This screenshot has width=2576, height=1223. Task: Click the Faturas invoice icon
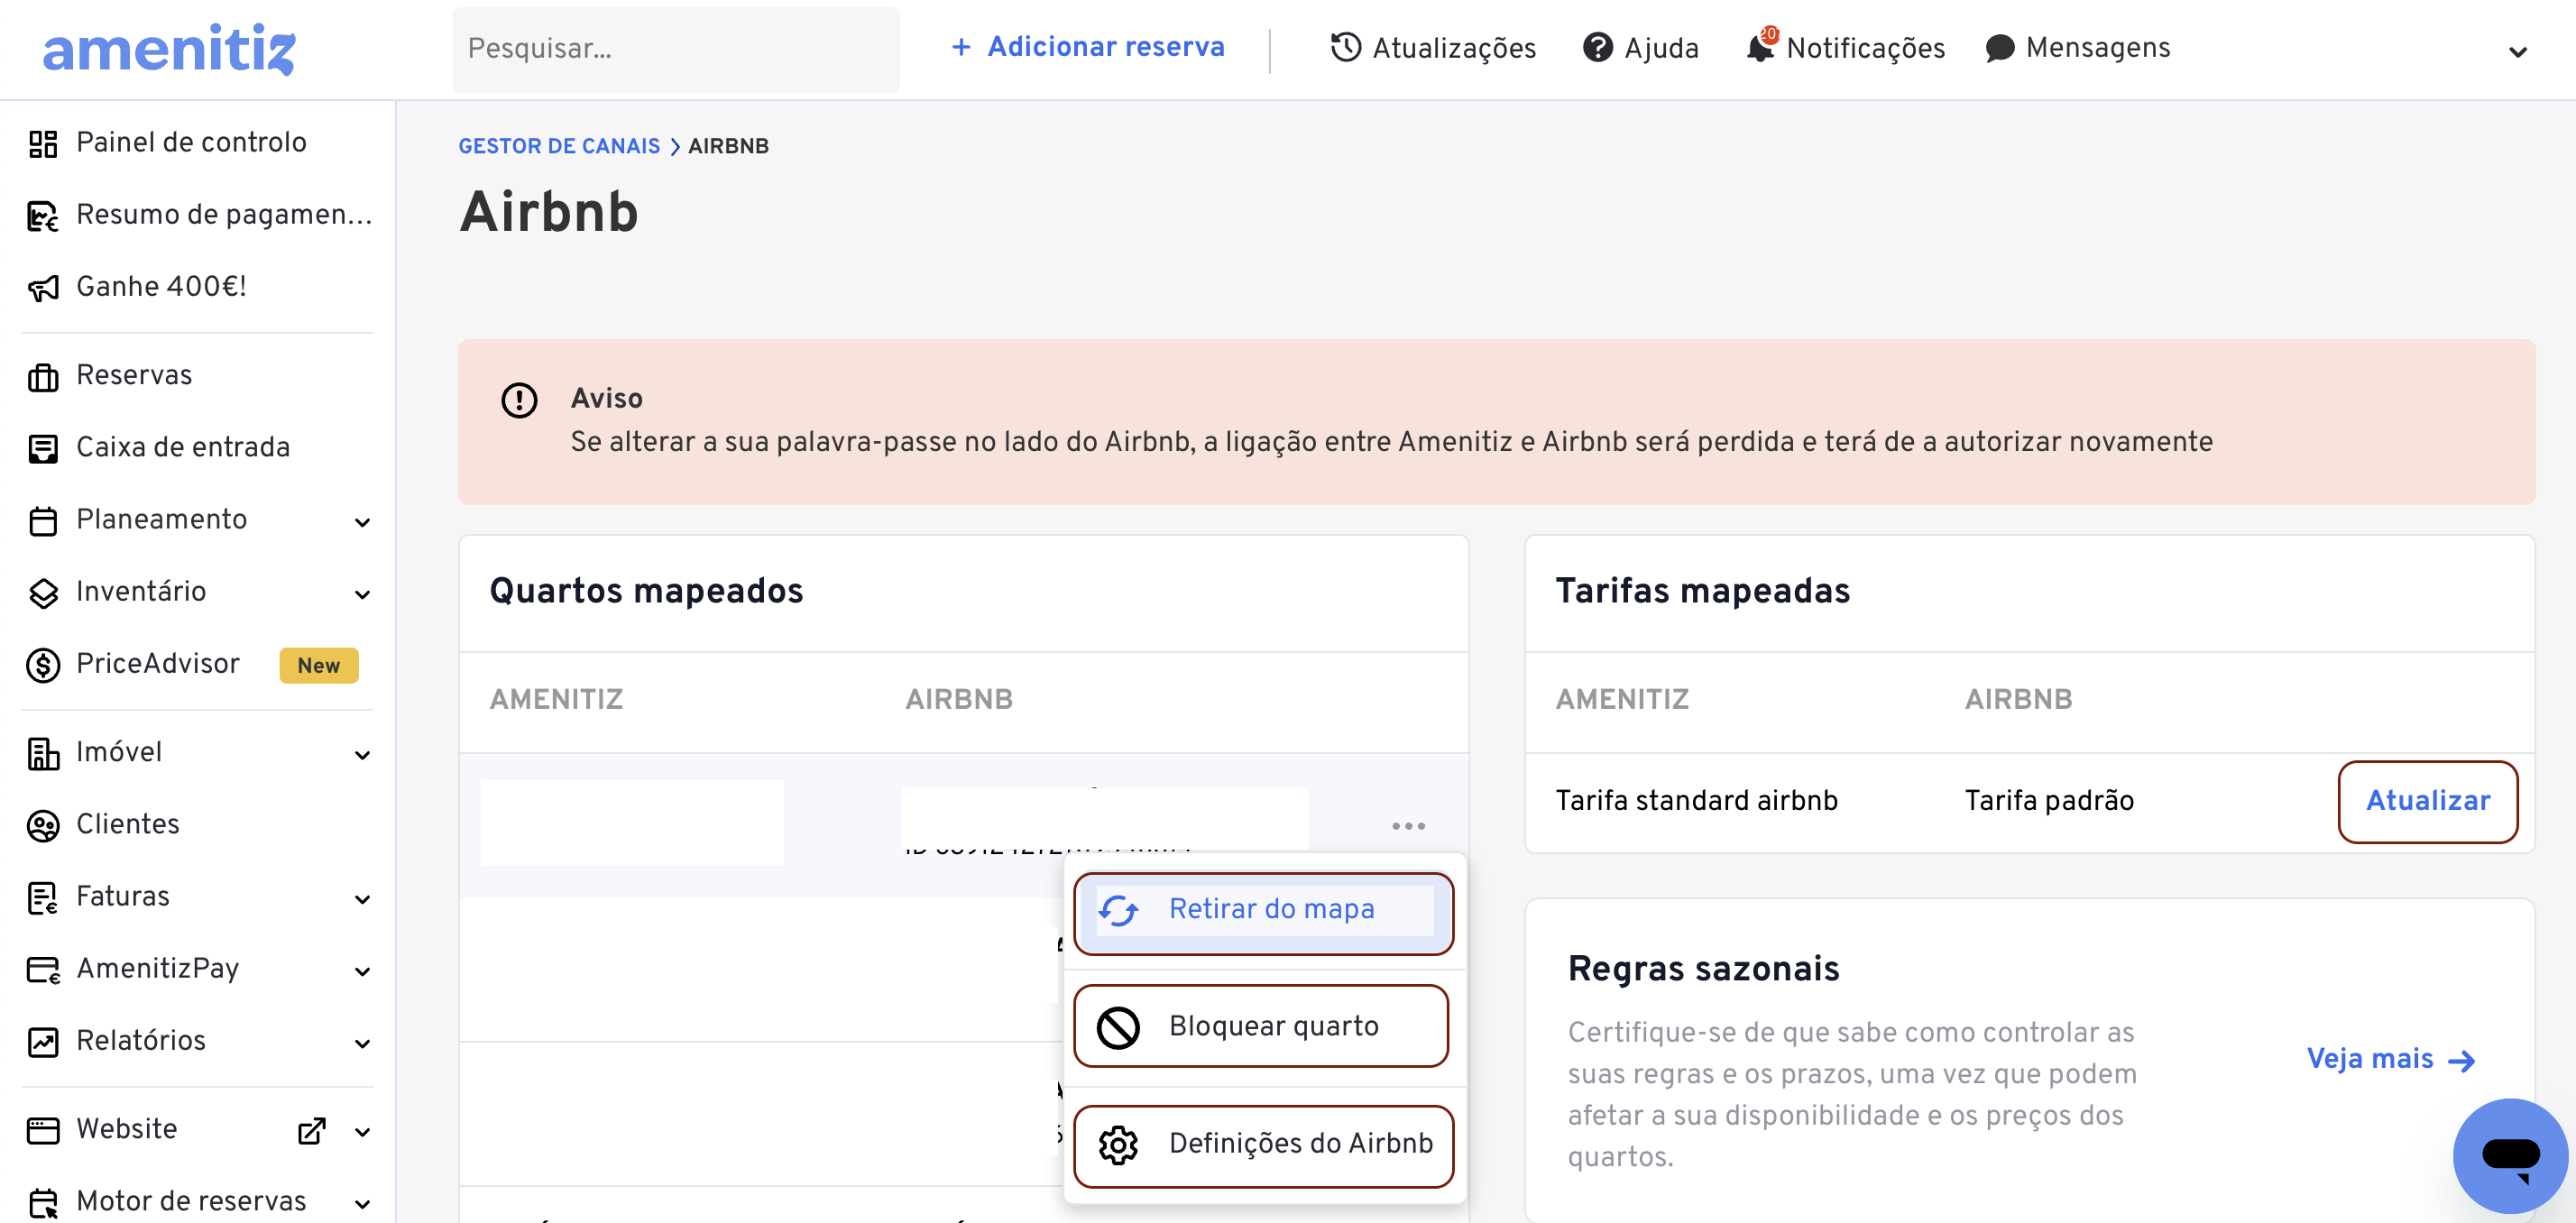click(x=43, y=898)
